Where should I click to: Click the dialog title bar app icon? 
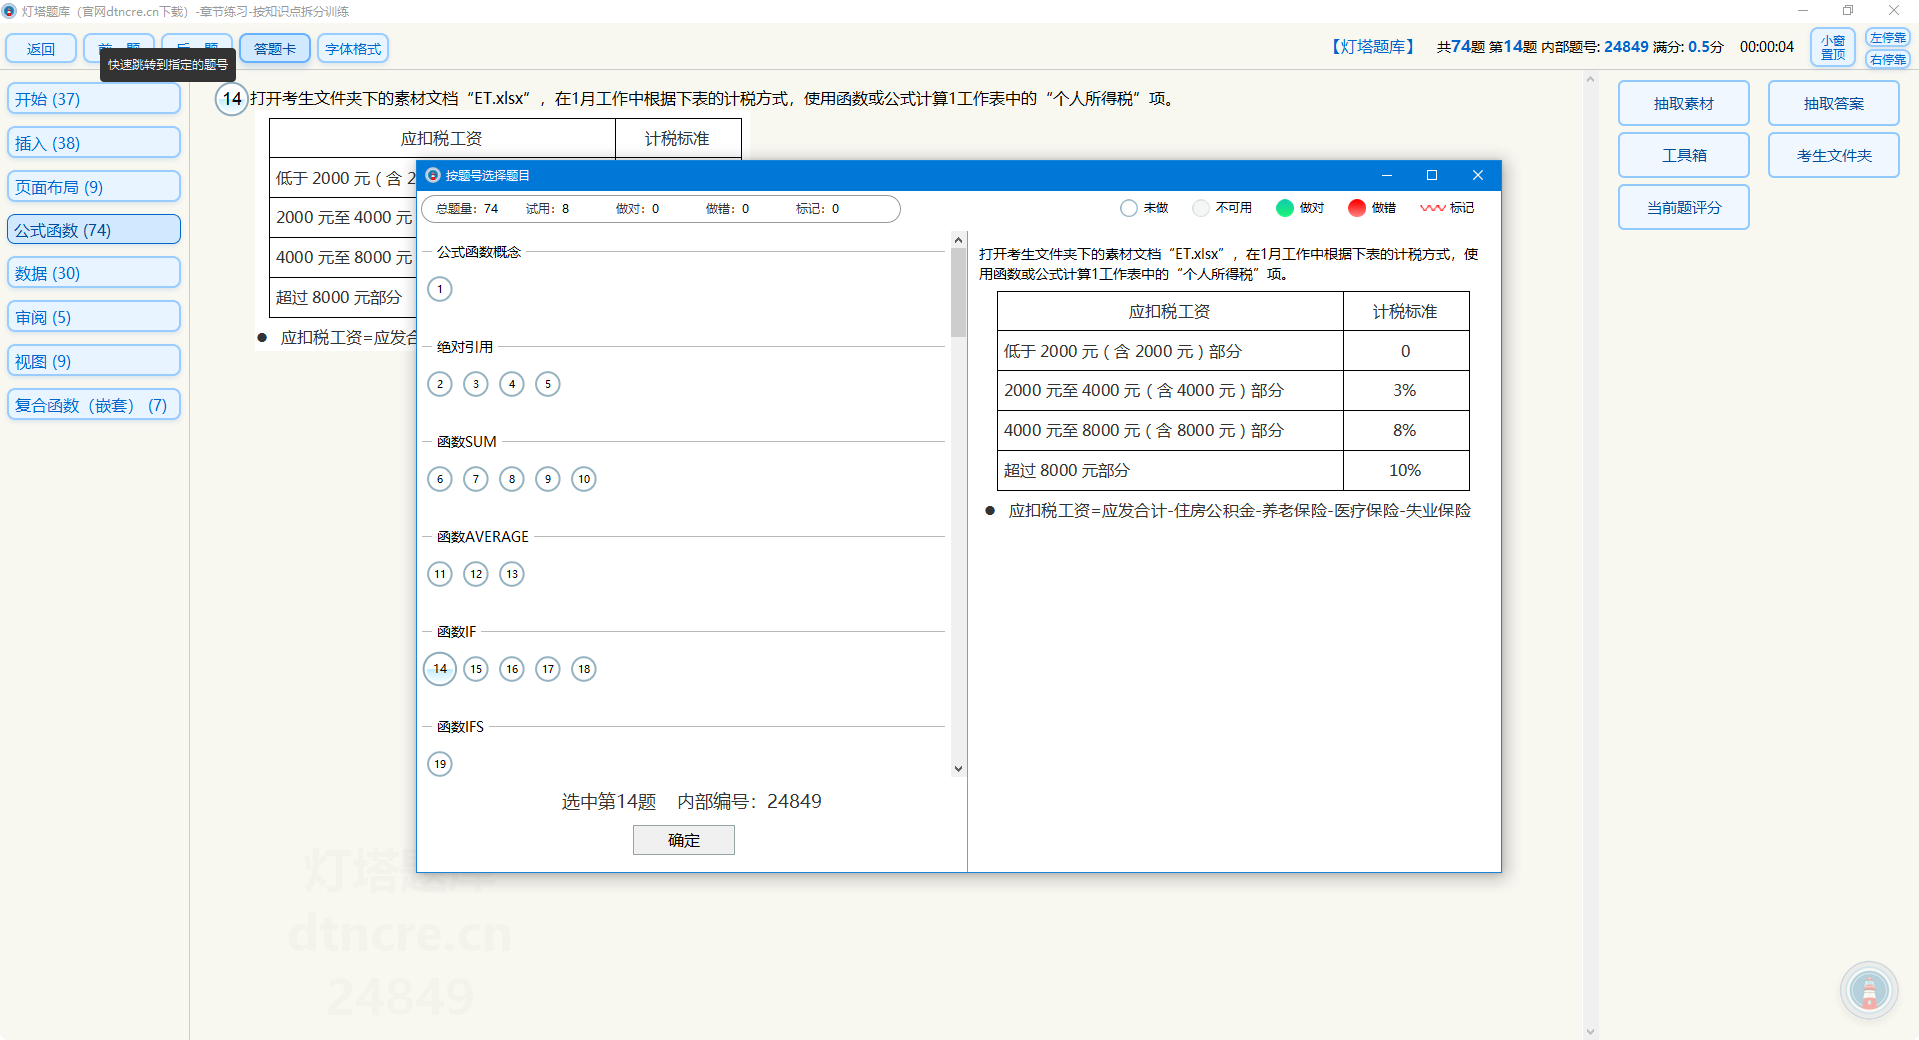[x=433, y=175]
